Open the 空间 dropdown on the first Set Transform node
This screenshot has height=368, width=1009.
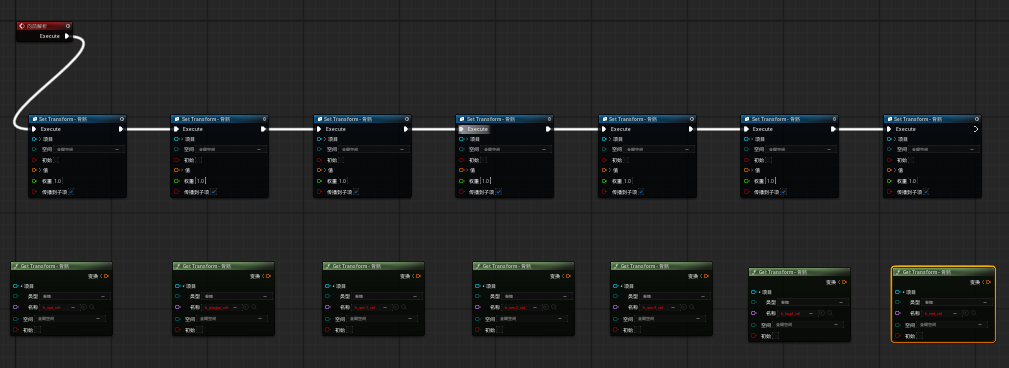(89, 149)
